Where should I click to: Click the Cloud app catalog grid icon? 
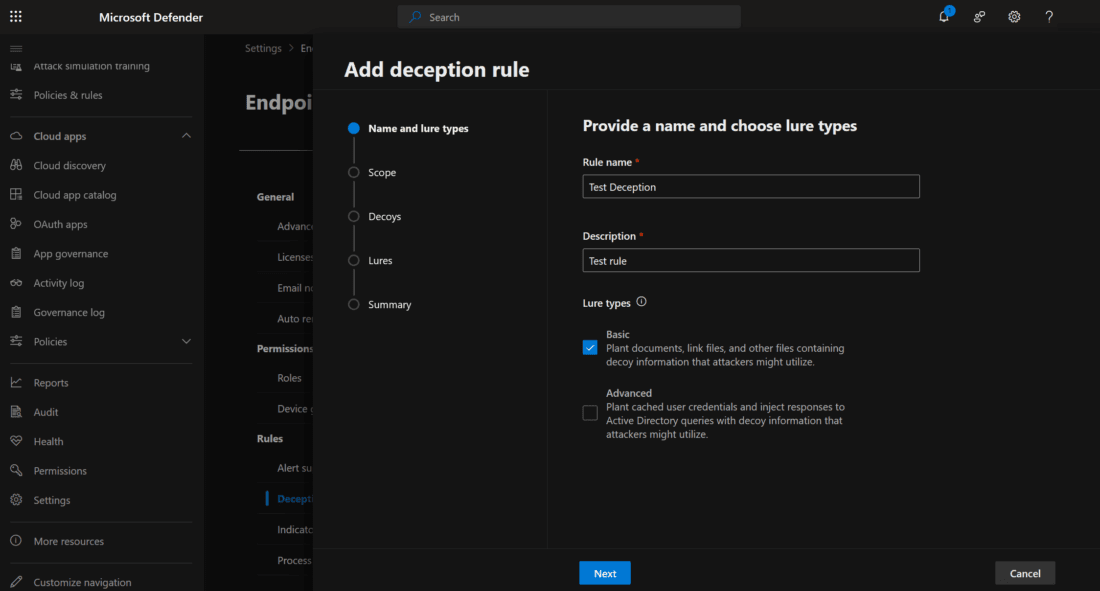(16, 194)
